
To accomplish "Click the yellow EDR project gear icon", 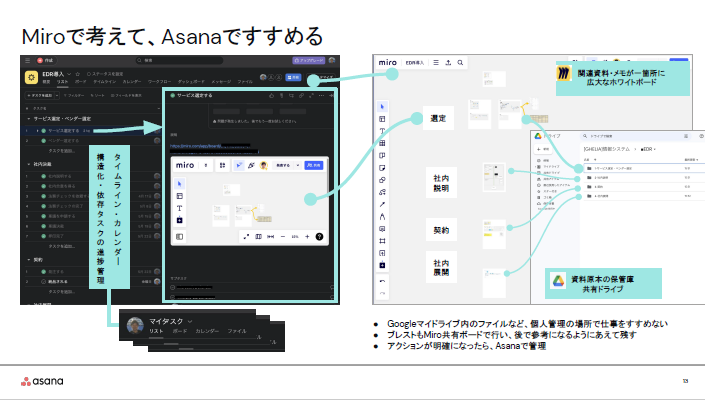I will [31, 77].
